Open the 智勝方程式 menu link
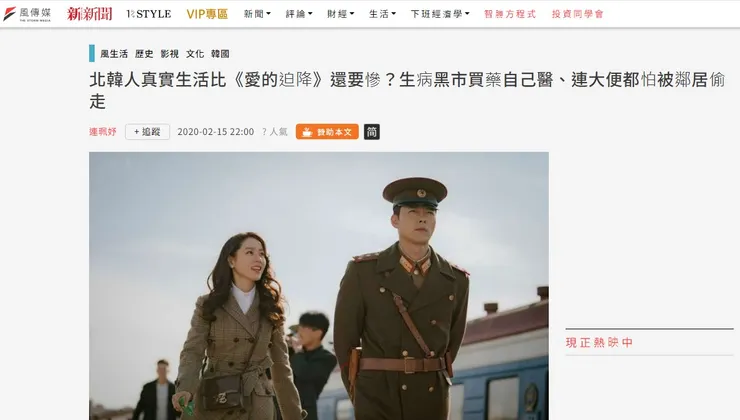This screenshot has width=740, height=420. pyautogui.click(x=510, y=14)
